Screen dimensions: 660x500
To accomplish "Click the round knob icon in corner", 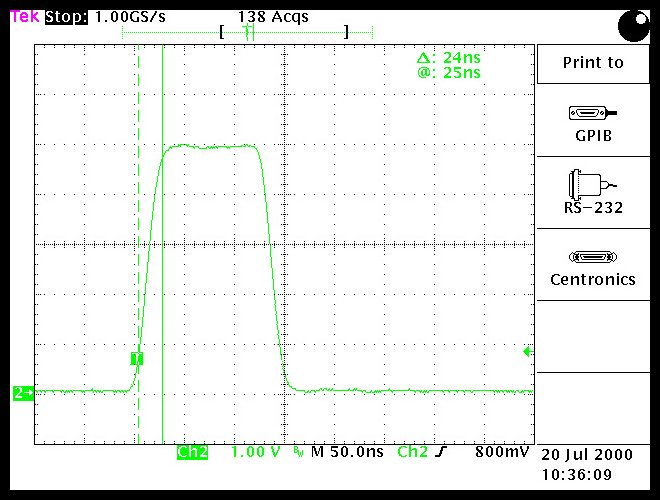I will [633, 26].
